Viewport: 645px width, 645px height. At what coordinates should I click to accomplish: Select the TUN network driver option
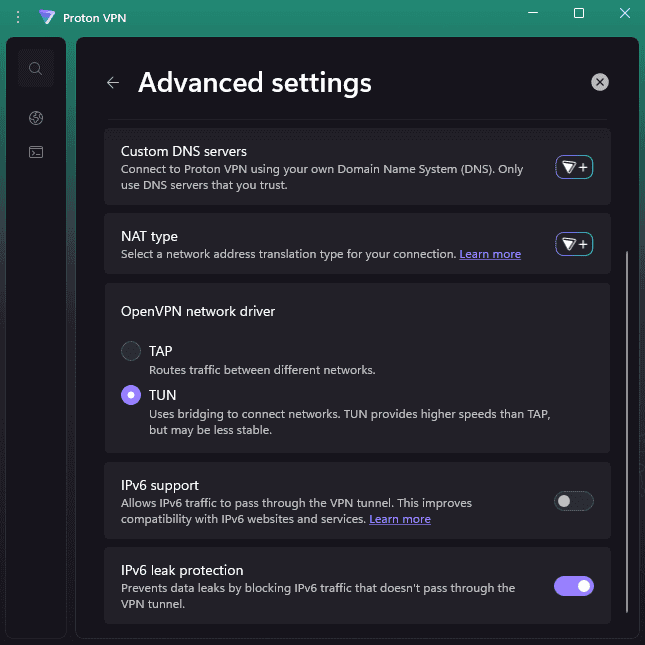131,395
